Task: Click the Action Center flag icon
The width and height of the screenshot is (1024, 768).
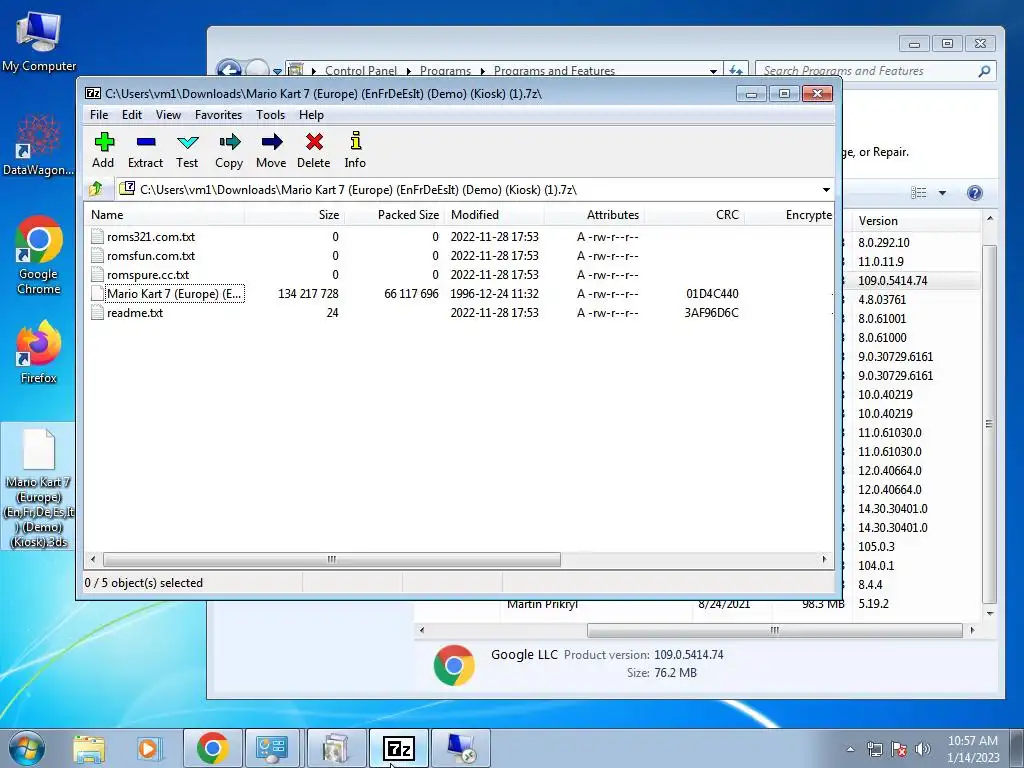Action: point(899,749)
